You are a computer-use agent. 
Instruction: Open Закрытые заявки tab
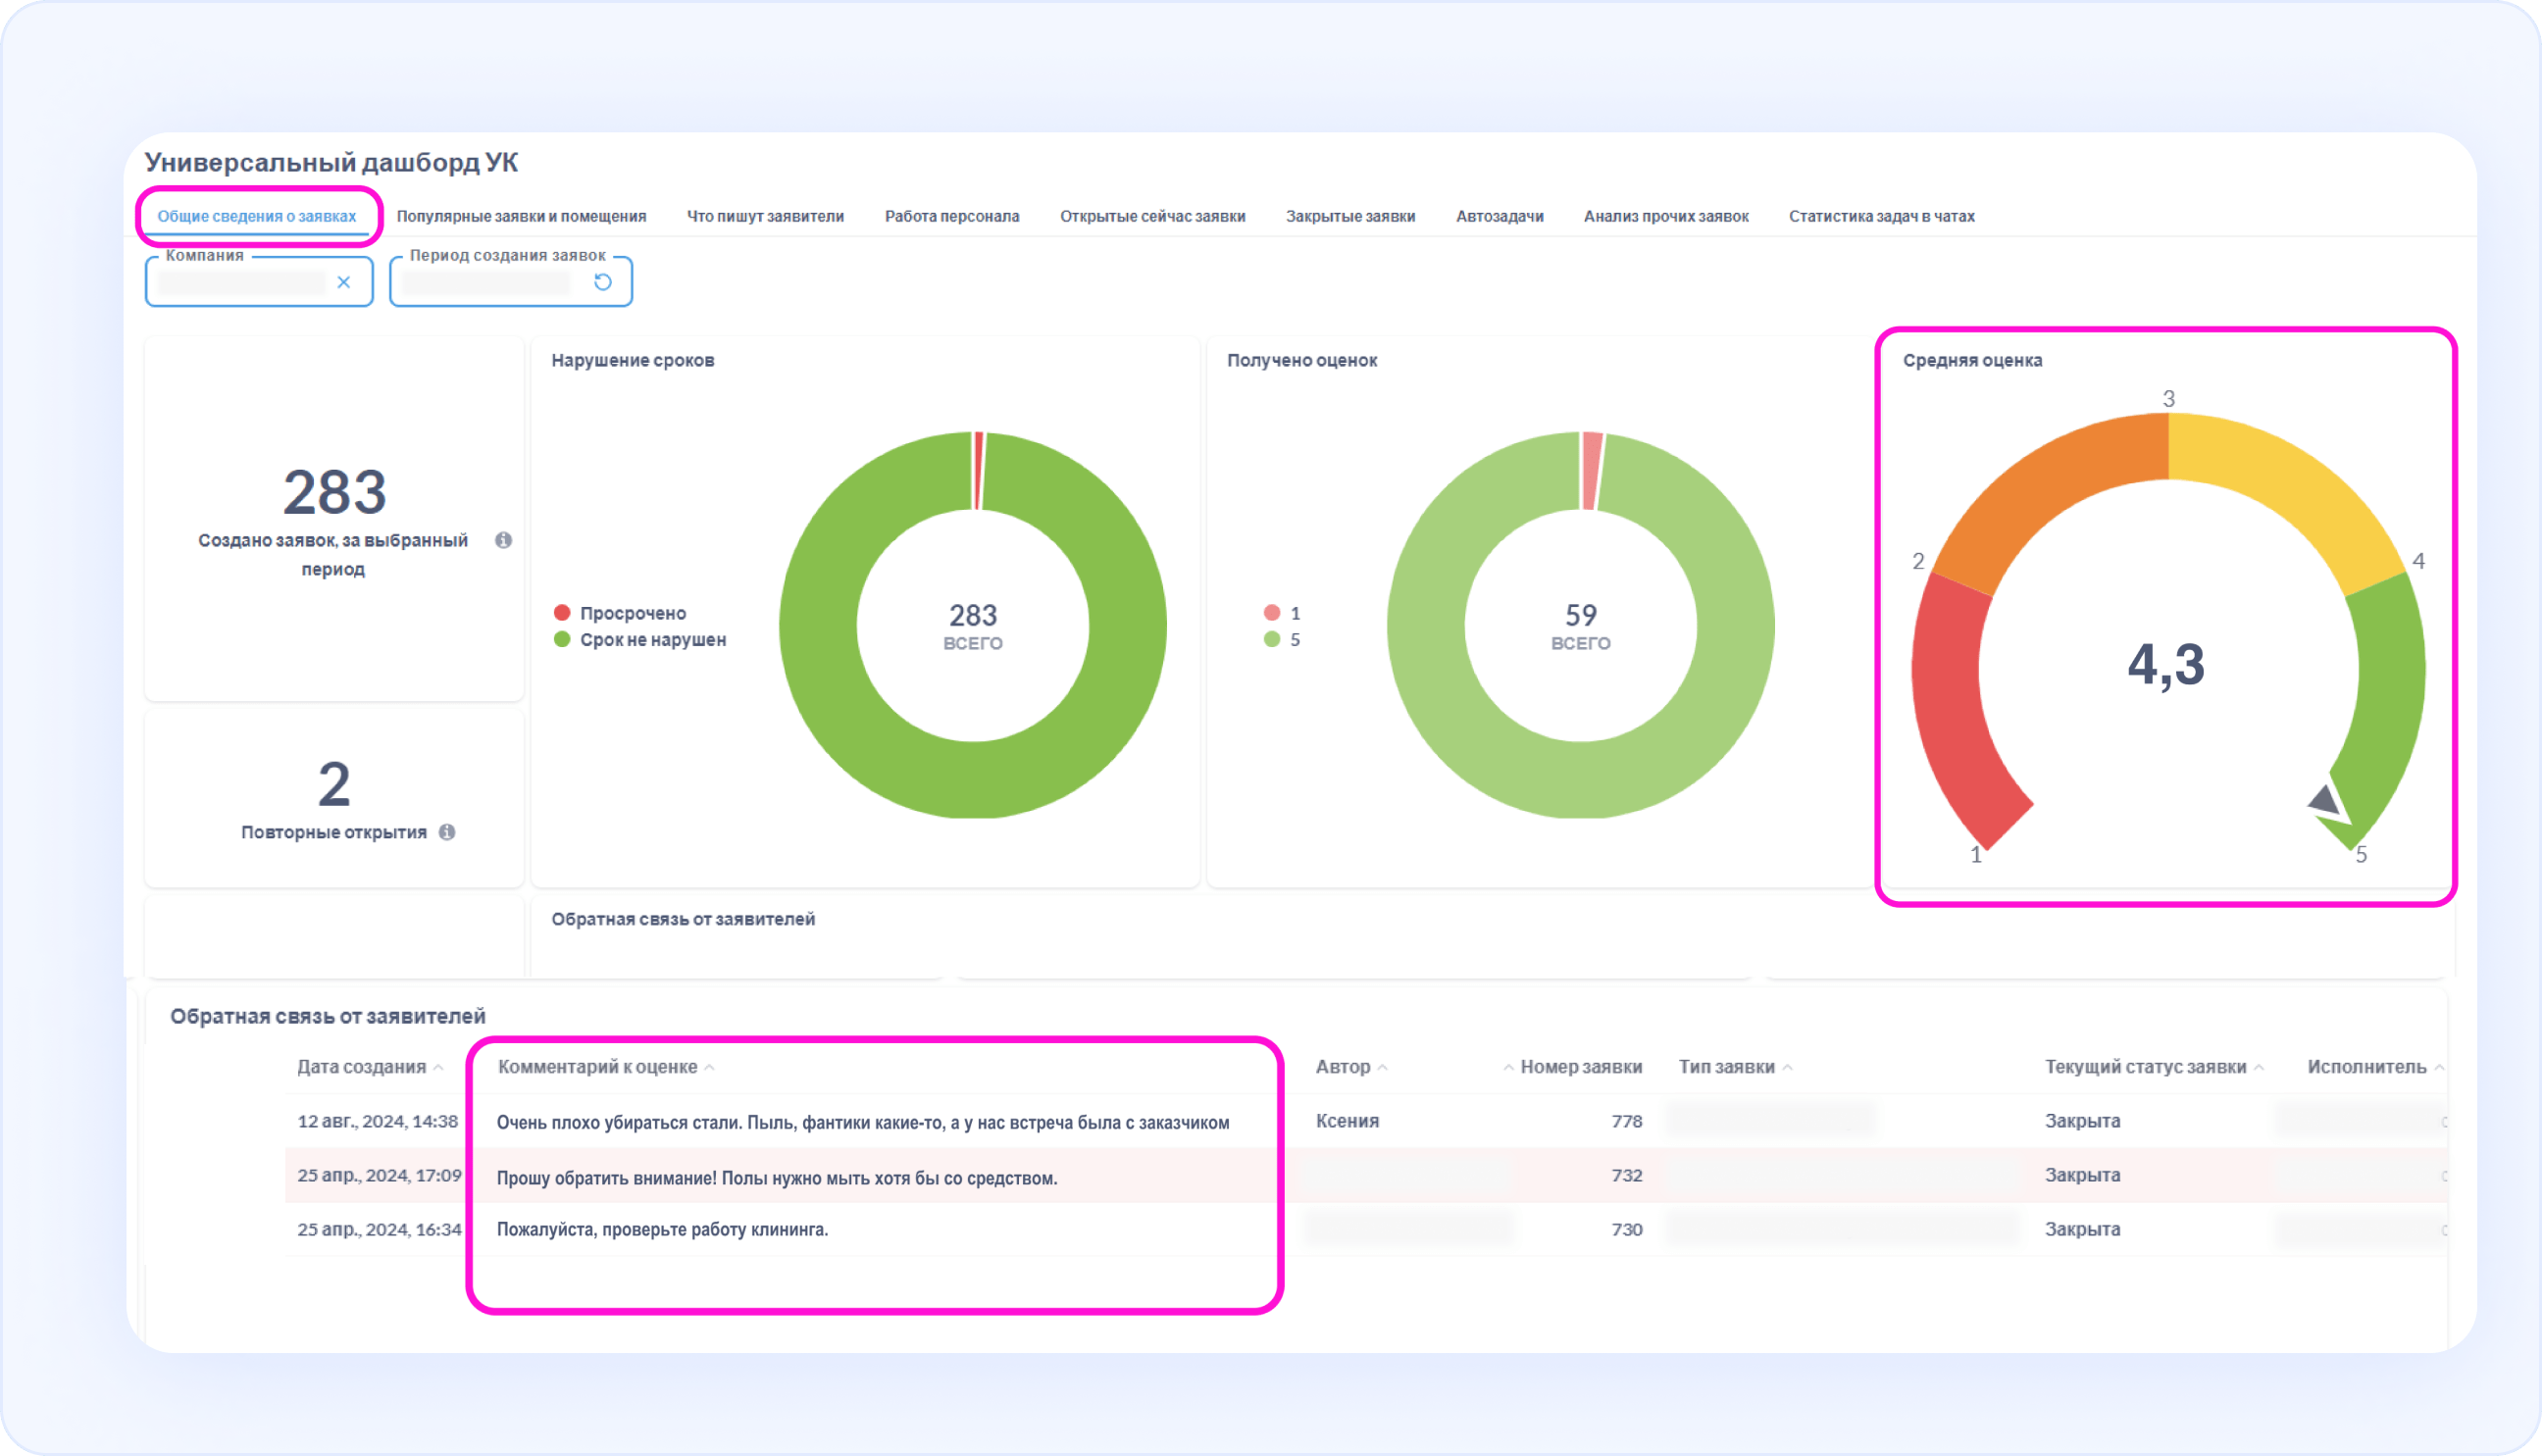(1350, 216)
